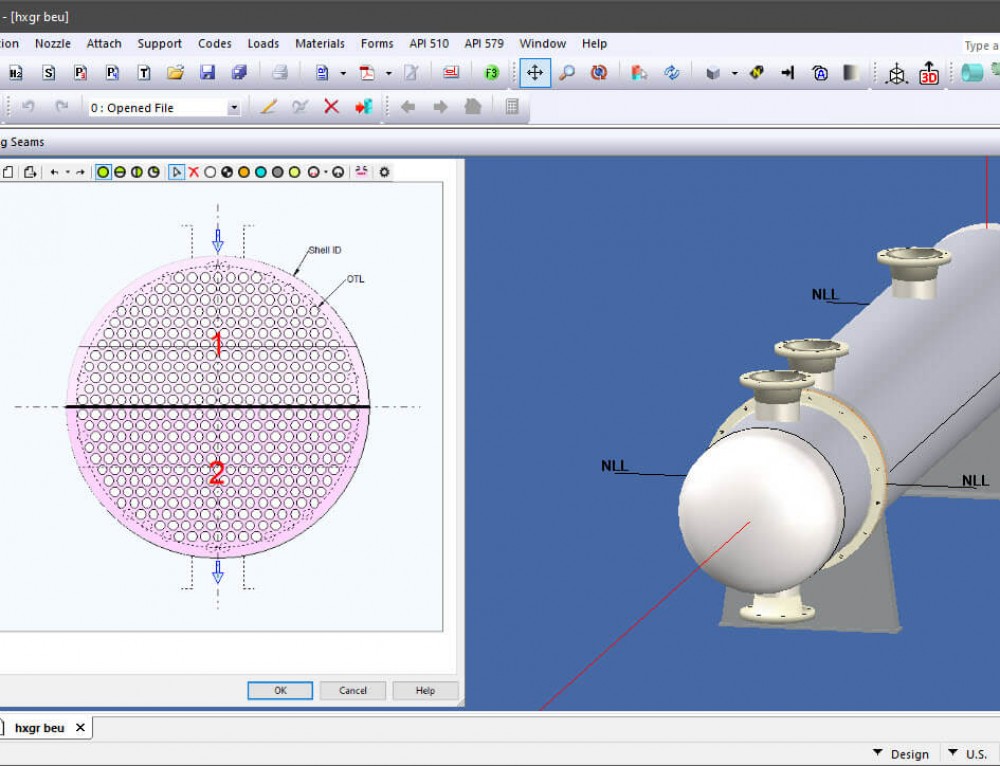The width and height of the screenshot is (1000, 766).
Task: Pick the orange tube color swatch
Action: (x=245, y=172)
